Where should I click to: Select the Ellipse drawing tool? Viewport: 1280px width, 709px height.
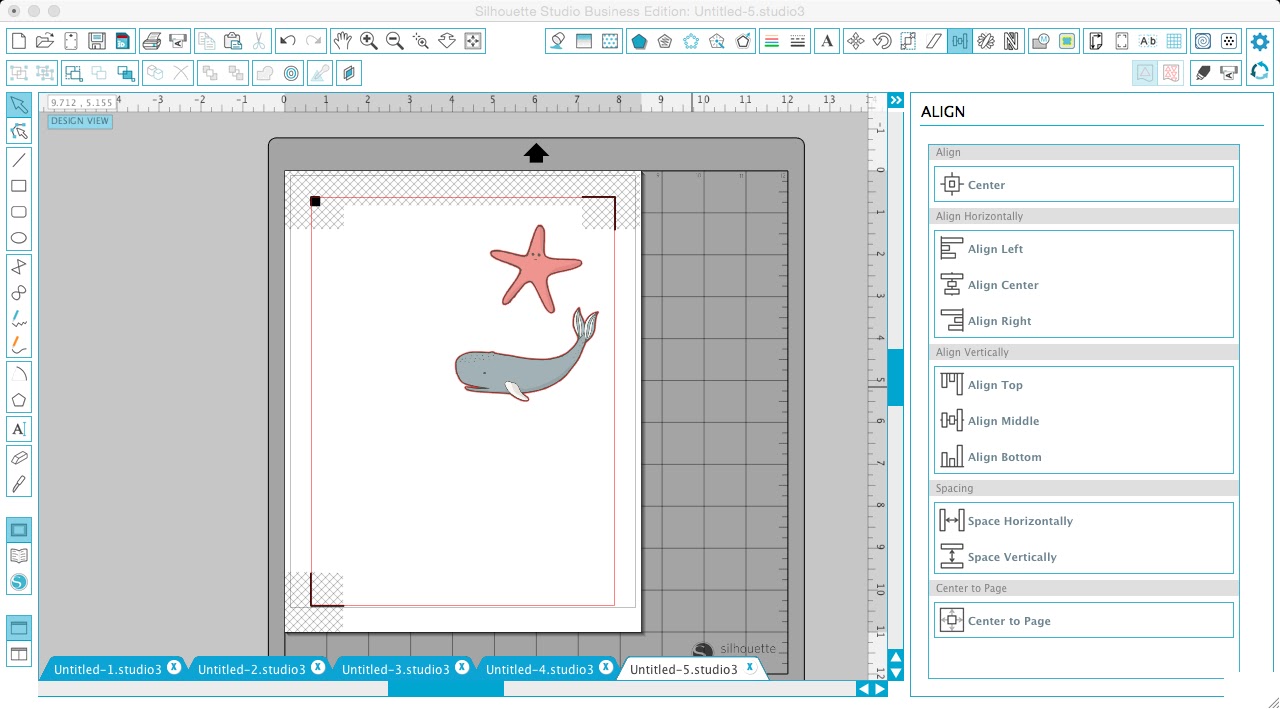[18, 237]
